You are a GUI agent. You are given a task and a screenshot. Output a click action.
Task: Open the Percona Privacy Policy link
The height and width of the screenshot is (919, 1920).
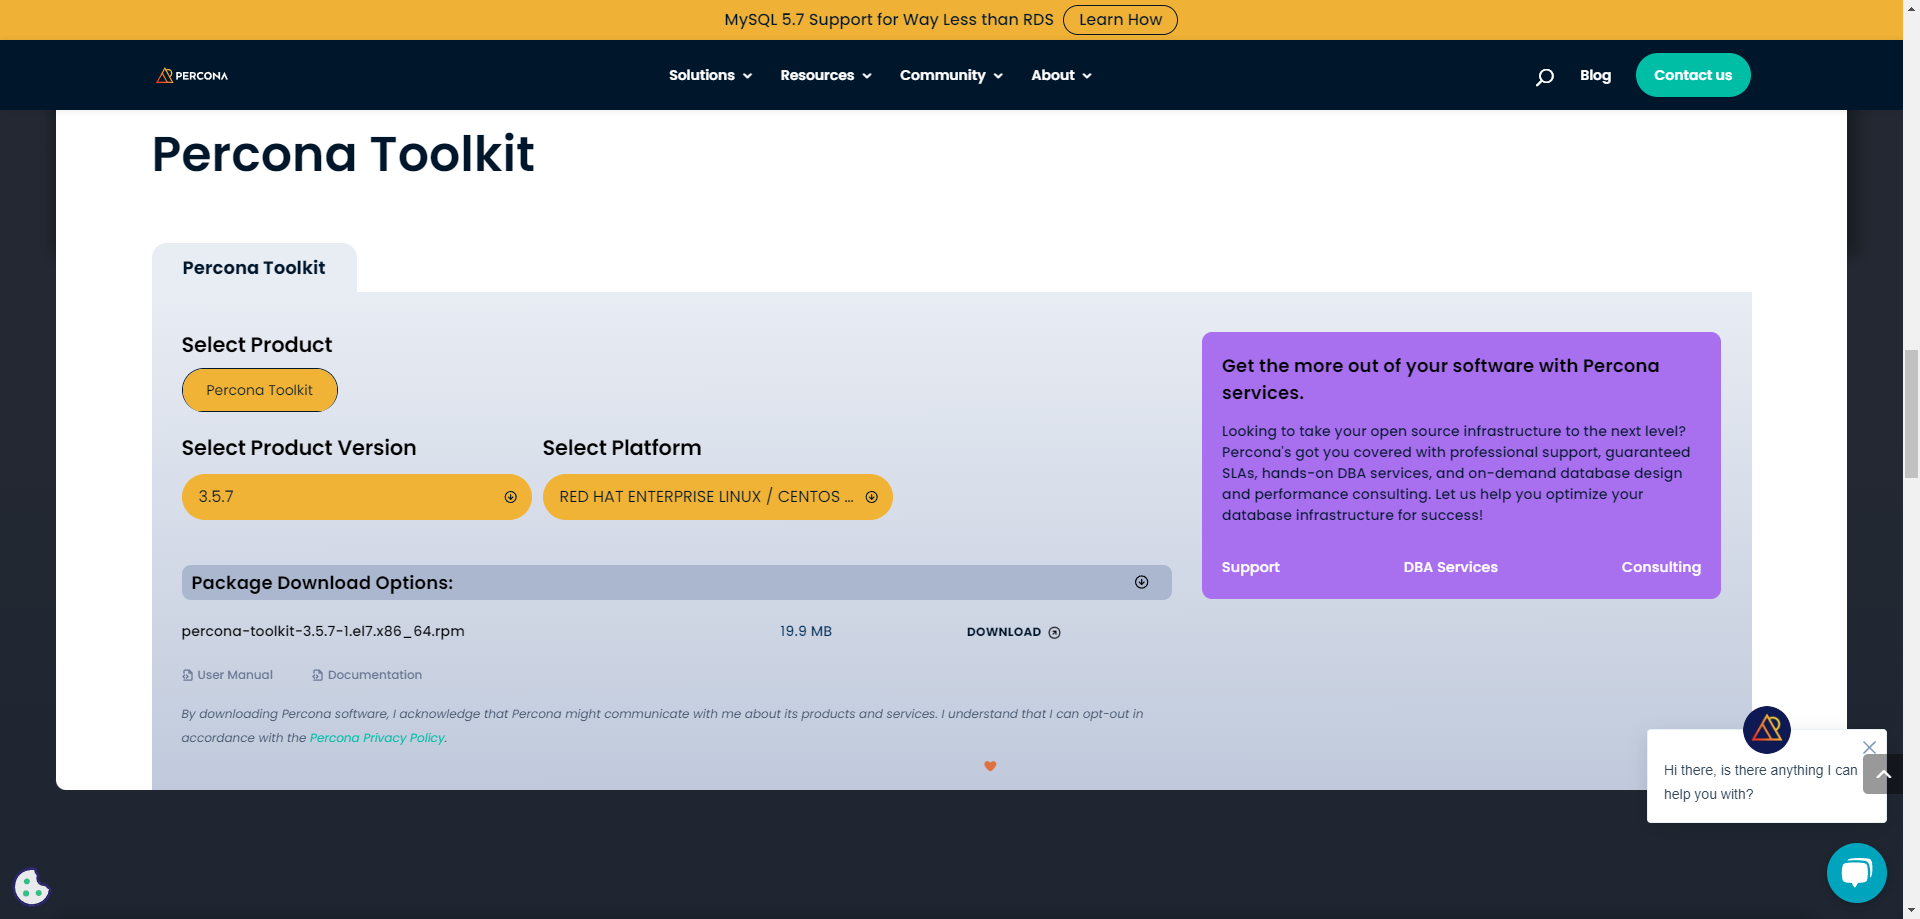[377, 738]
